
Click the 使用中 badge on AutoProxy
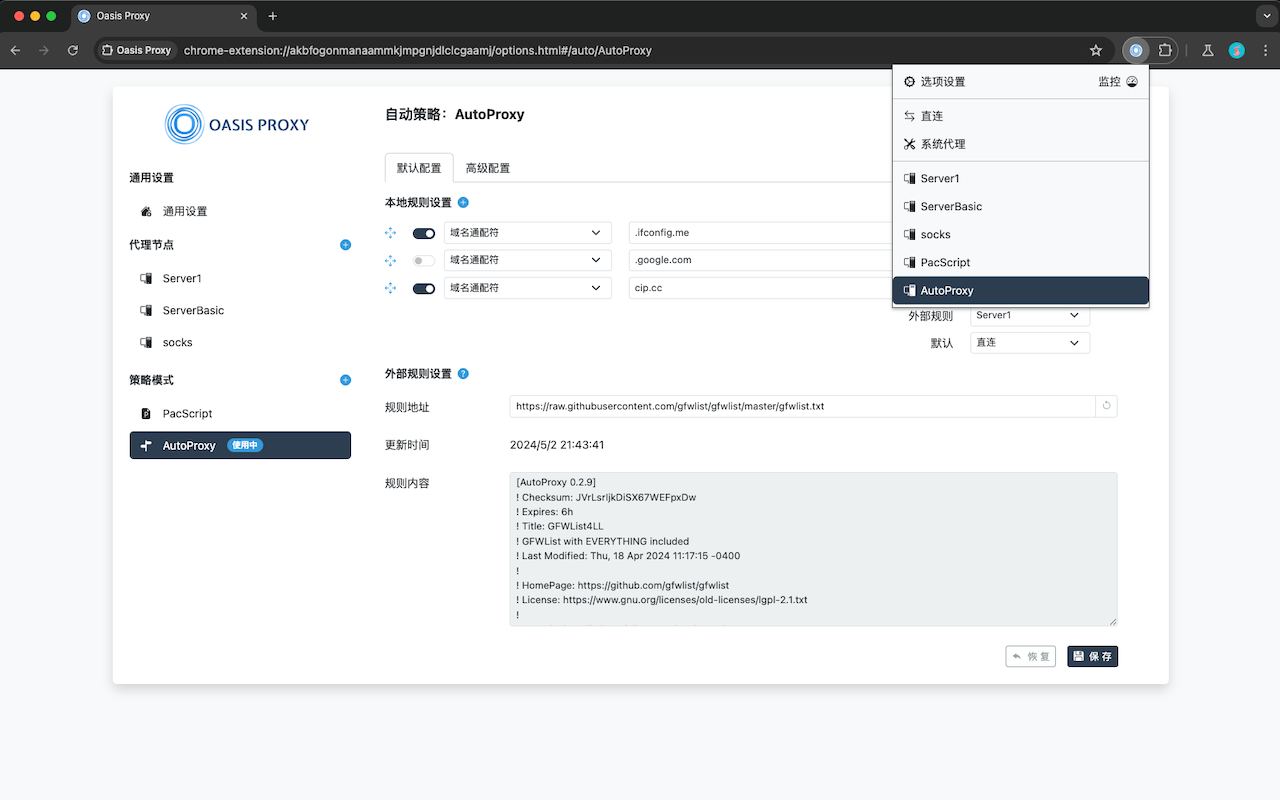245,445
